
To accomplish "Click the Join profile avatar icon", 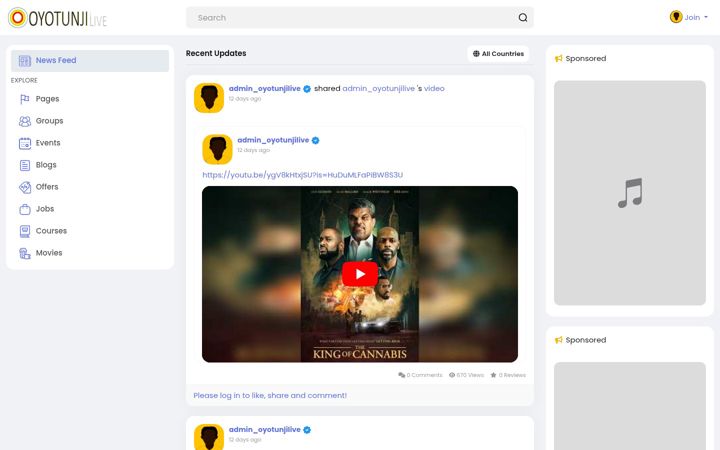I will click(x=675, y=17).
